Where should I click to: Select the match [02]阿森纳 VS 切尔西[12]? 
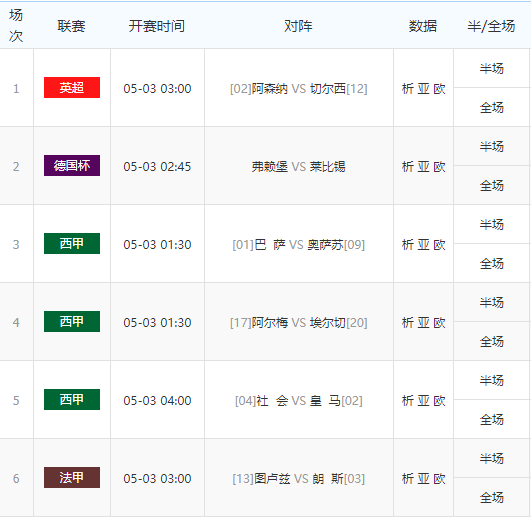point(299,89)
